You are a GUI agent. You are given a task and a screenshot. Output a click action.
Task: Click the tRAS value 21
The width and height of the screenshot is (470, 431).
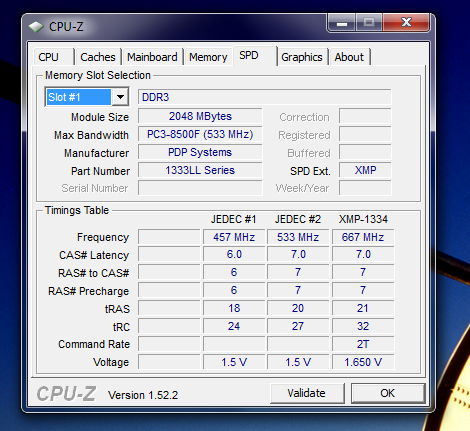(x=363, y=308)
